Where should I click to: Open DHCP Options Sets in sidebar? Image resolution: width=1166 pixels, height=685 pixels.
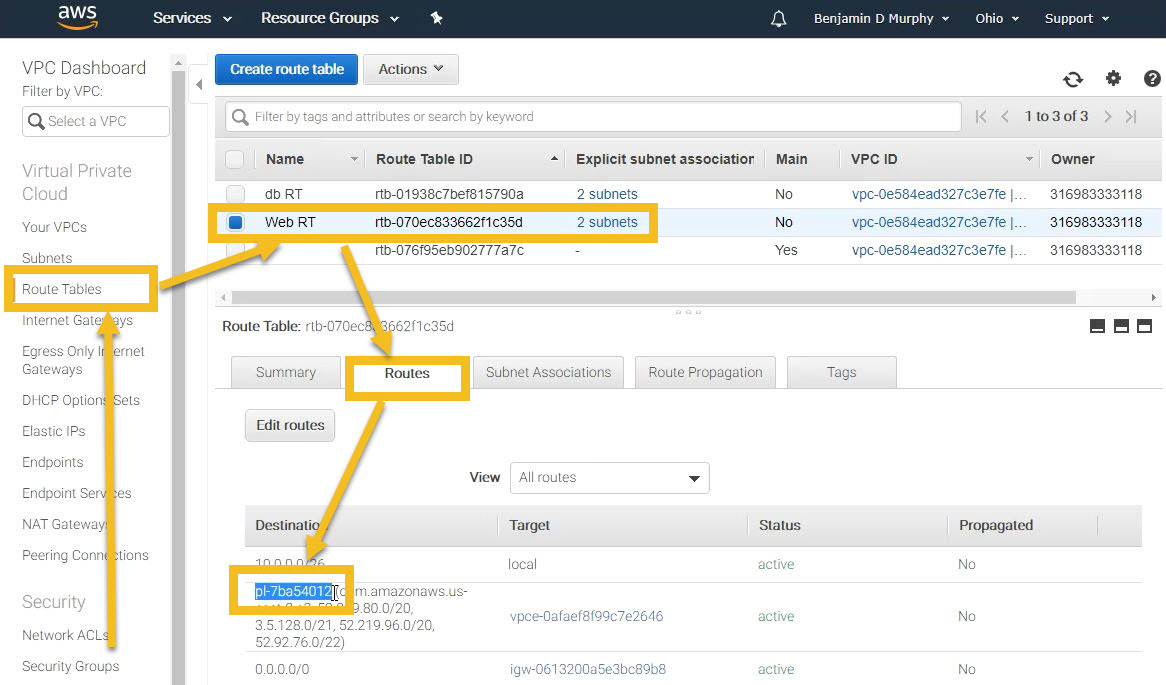pos(80,400)
